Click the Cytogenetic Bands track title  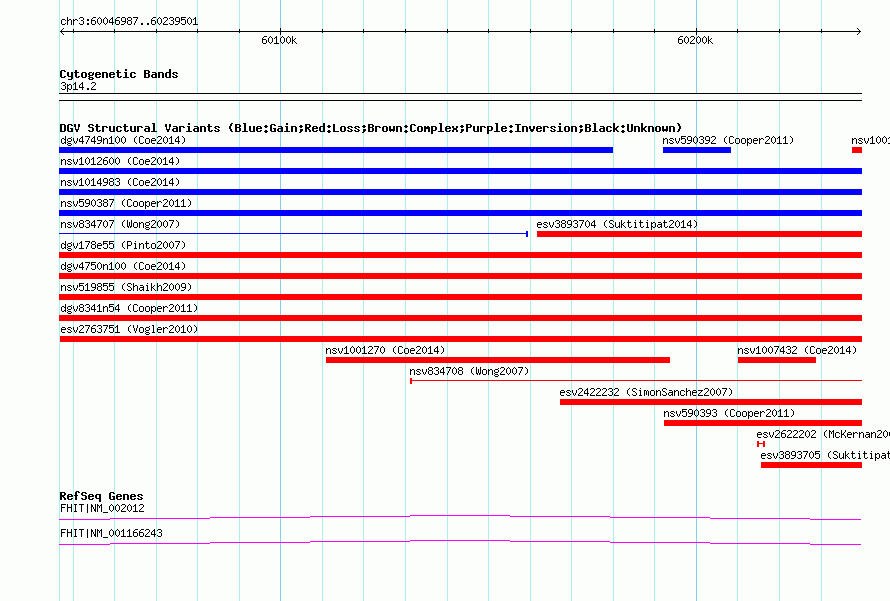(119, 74)
